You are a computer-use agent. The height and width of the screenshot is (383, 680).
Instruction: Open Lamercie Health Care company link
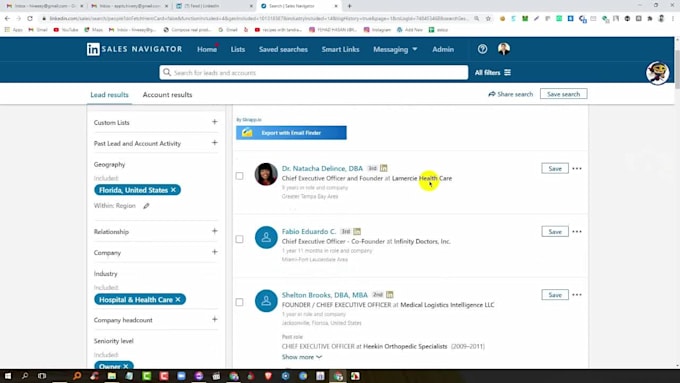pos(422,178)
